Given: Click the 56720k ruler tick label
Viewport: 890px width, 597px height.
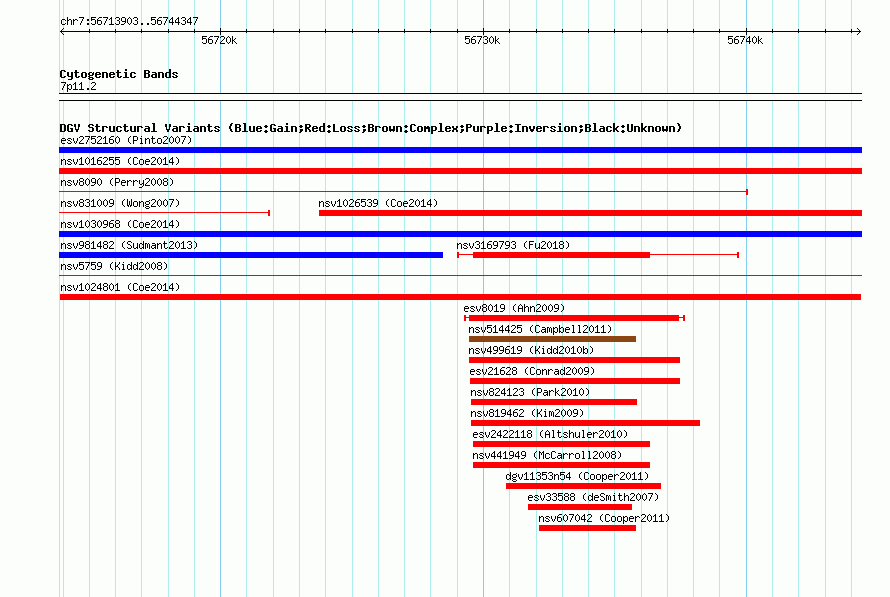Looking at the screenshot, I should pyautogui.click(x=219, y=40).
